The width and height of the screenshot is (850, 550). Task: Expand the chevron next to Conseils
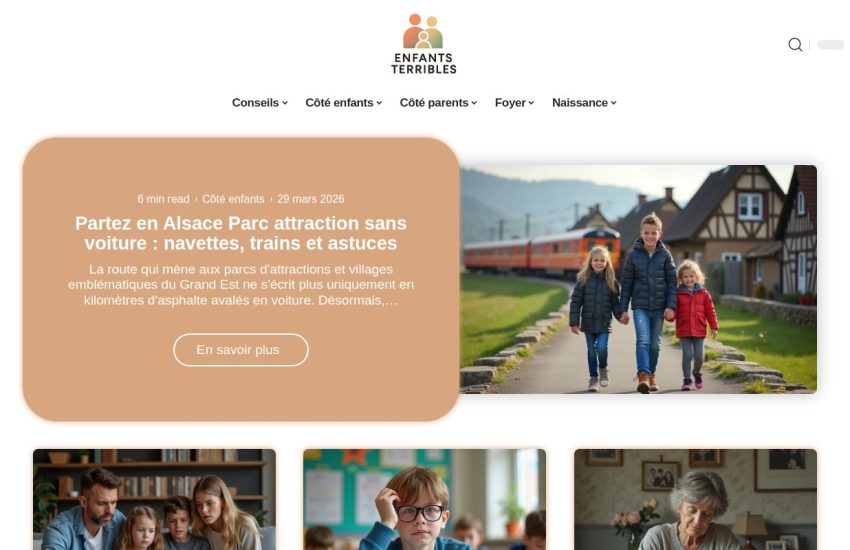click(285, 103)
